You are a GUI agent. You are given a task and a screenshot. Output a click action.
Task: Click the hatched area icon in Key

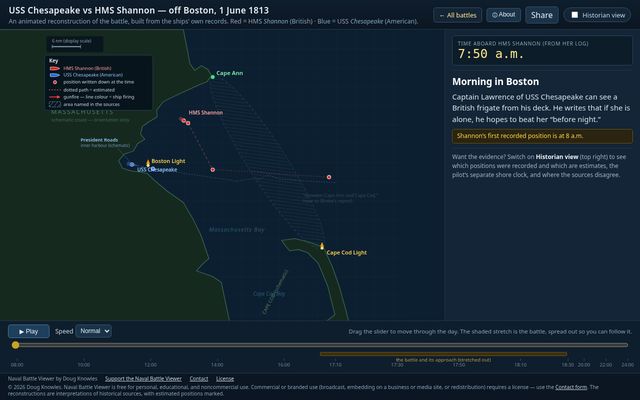pyautogui.click(x=55, y=104)
